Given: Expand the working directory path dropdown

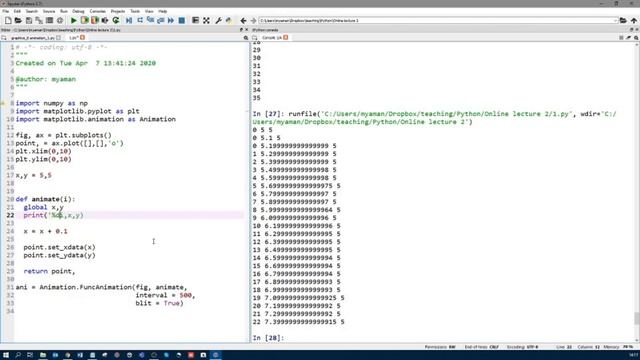Looking at the screenshot, I should point(615,20).
